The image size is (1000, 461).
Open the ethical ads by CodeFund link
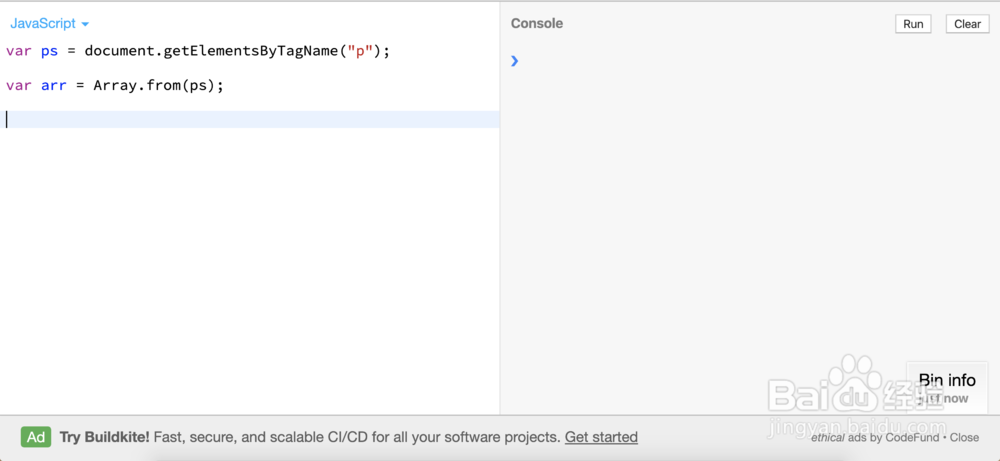875,437
